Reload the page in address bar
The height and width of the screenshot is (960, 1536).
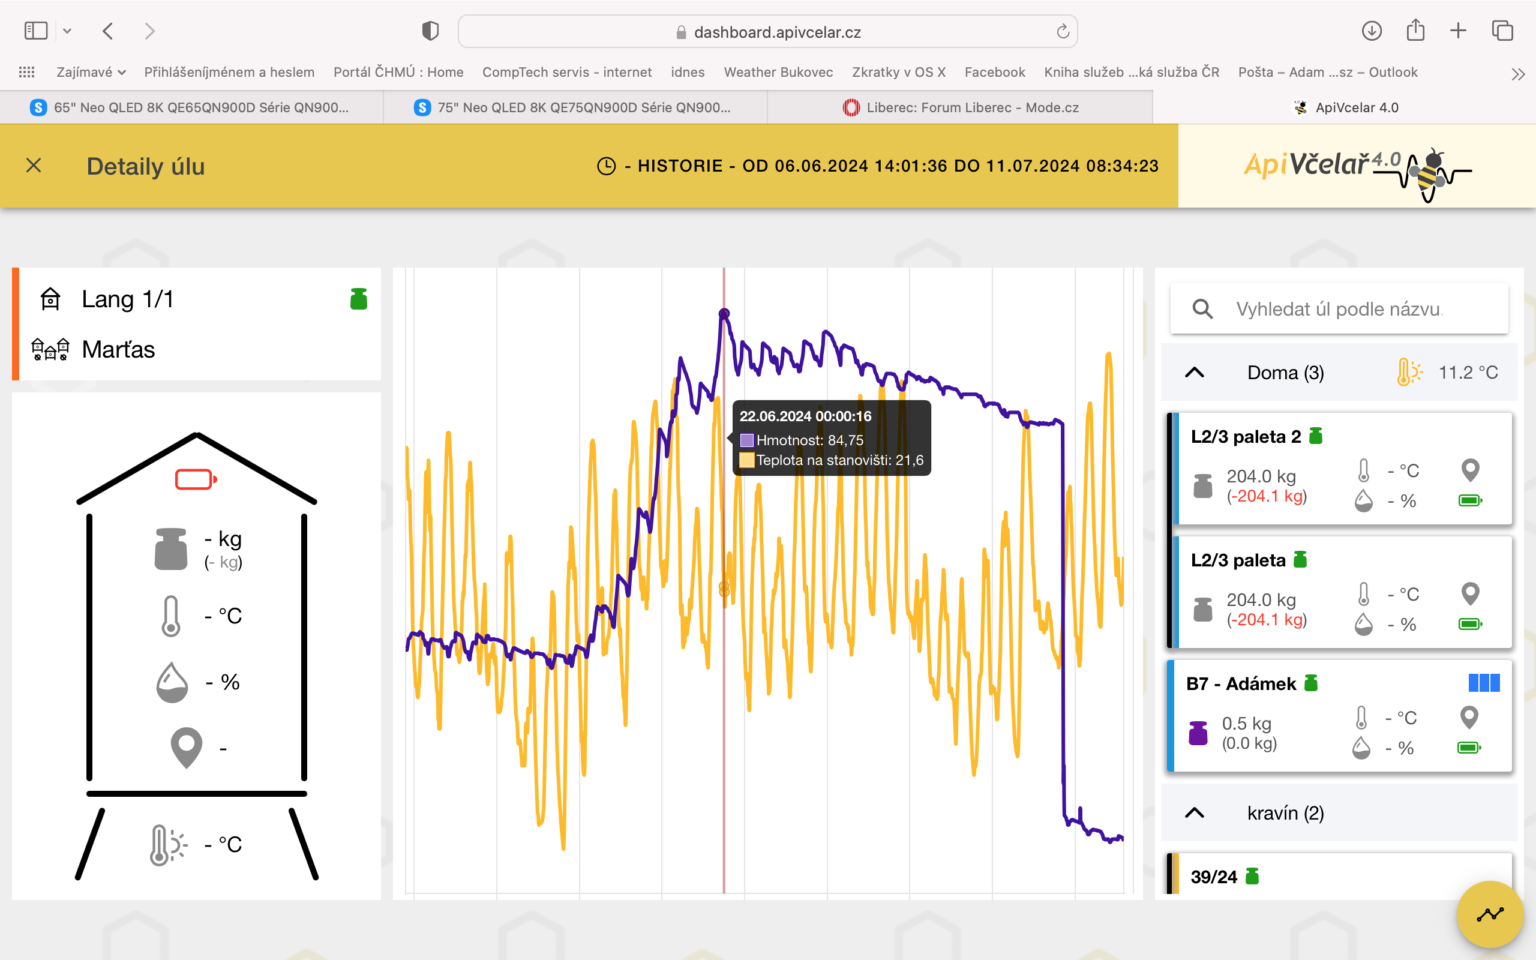click(x=1062, y=32)
